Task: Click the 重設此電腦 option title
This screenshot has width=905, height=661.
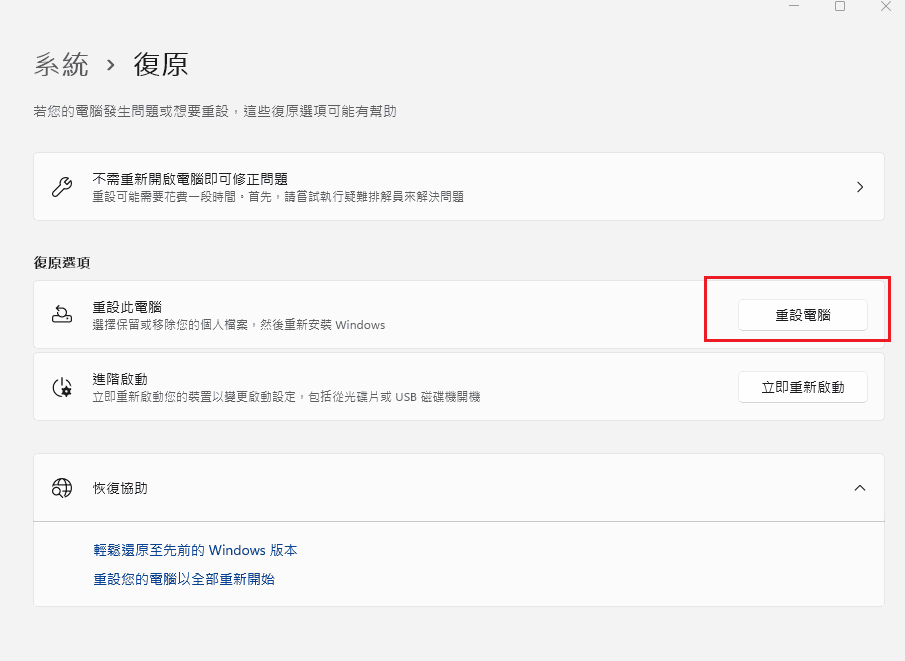Action: (x=127, y=307)
